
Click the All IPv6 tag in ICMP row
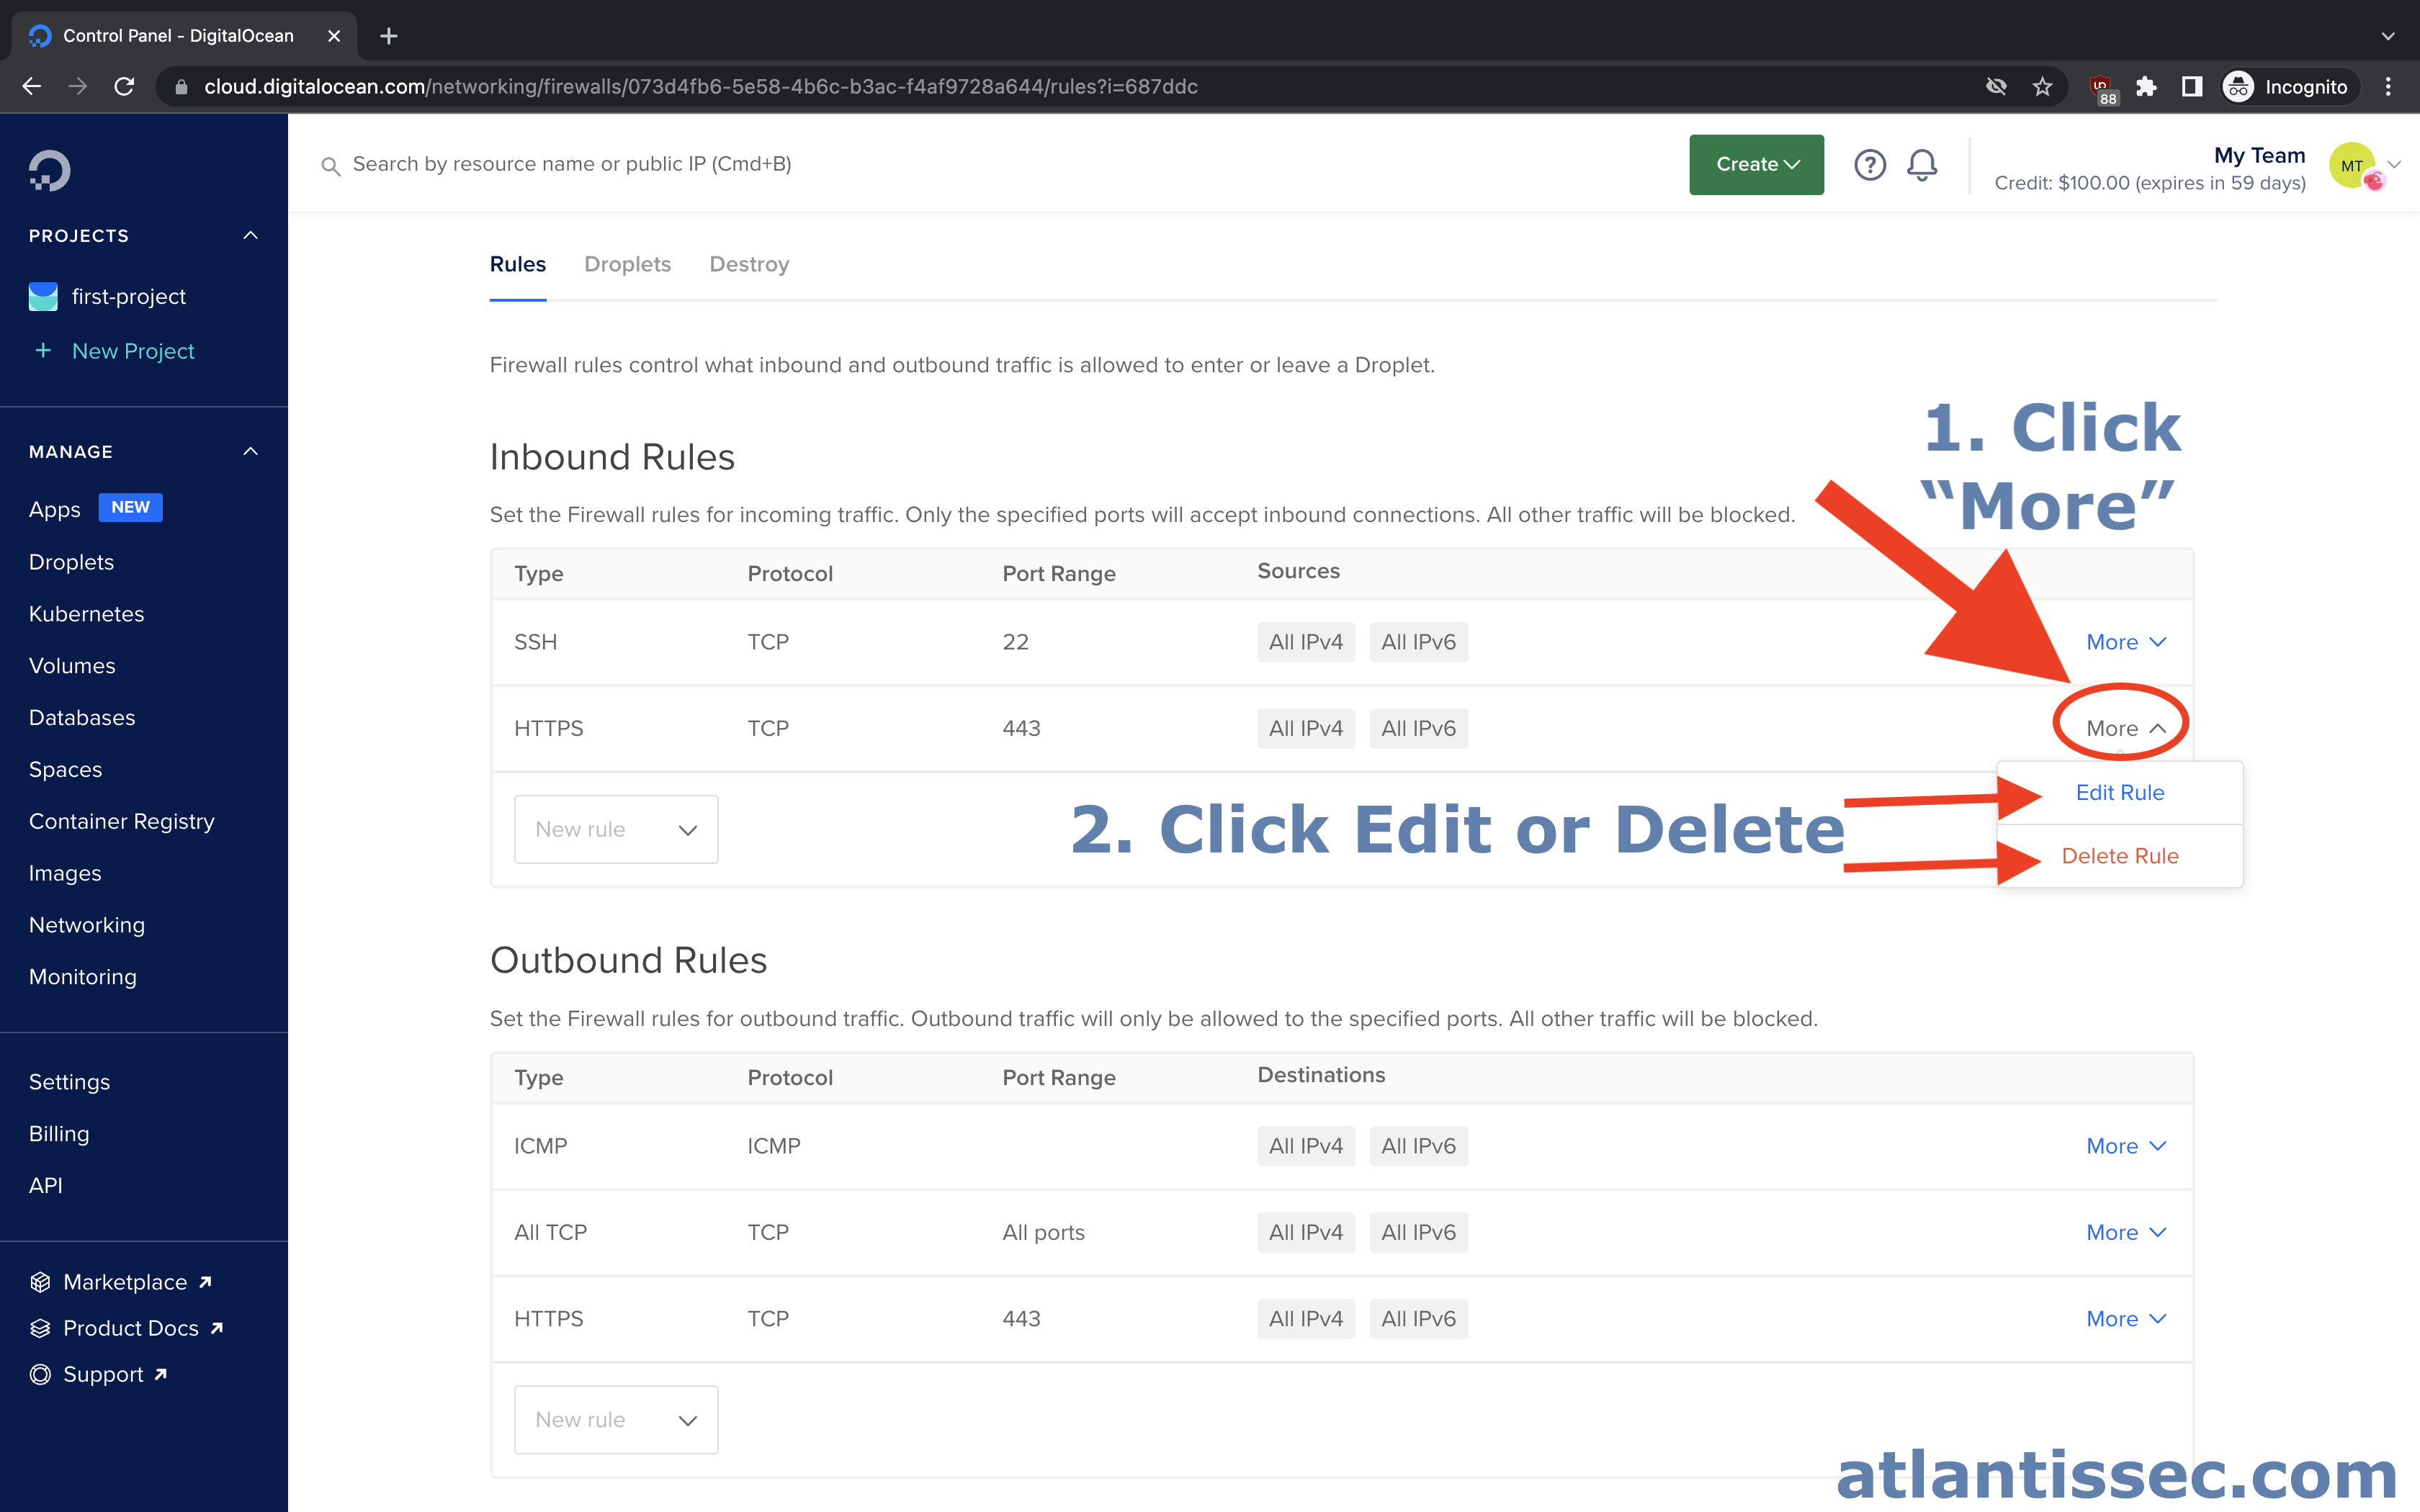pos(1418,1146)
